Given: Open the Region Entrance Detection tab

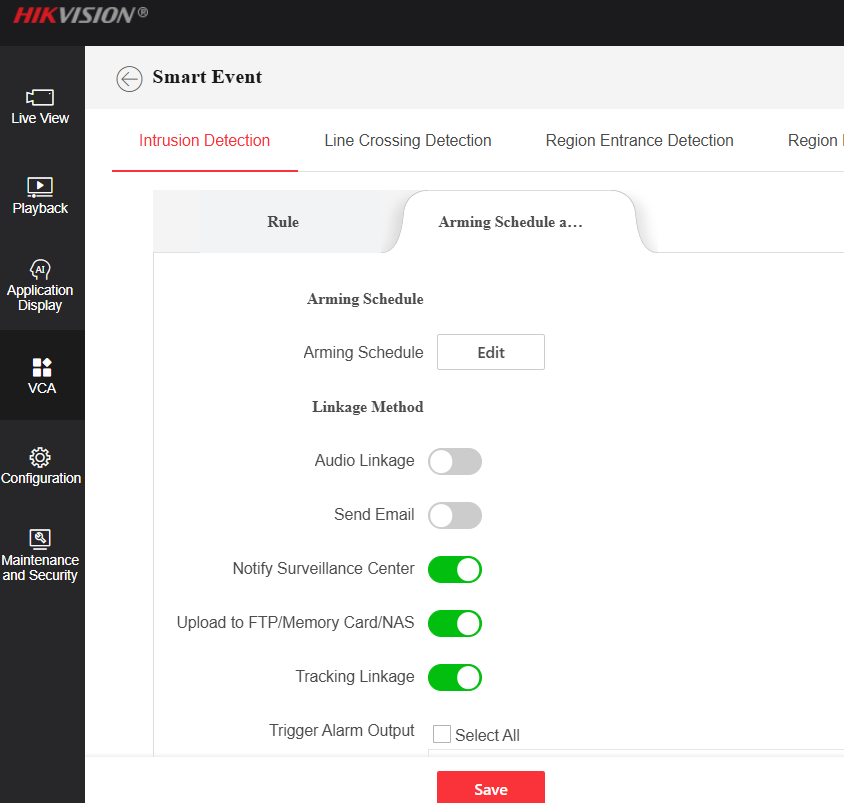Looking at the screenshot, I should [x=639, y=141].
